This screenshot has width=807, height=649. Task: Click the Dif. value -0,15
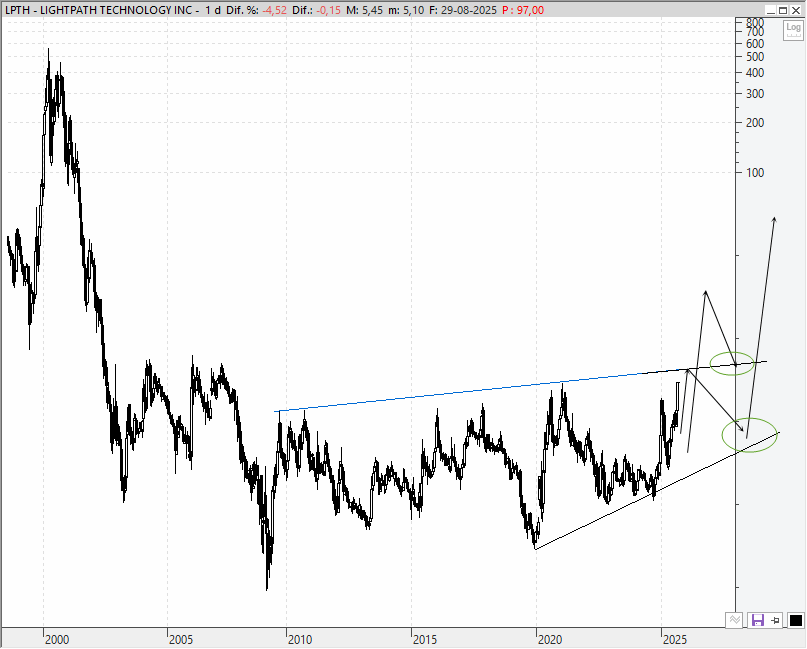(328, 10)
